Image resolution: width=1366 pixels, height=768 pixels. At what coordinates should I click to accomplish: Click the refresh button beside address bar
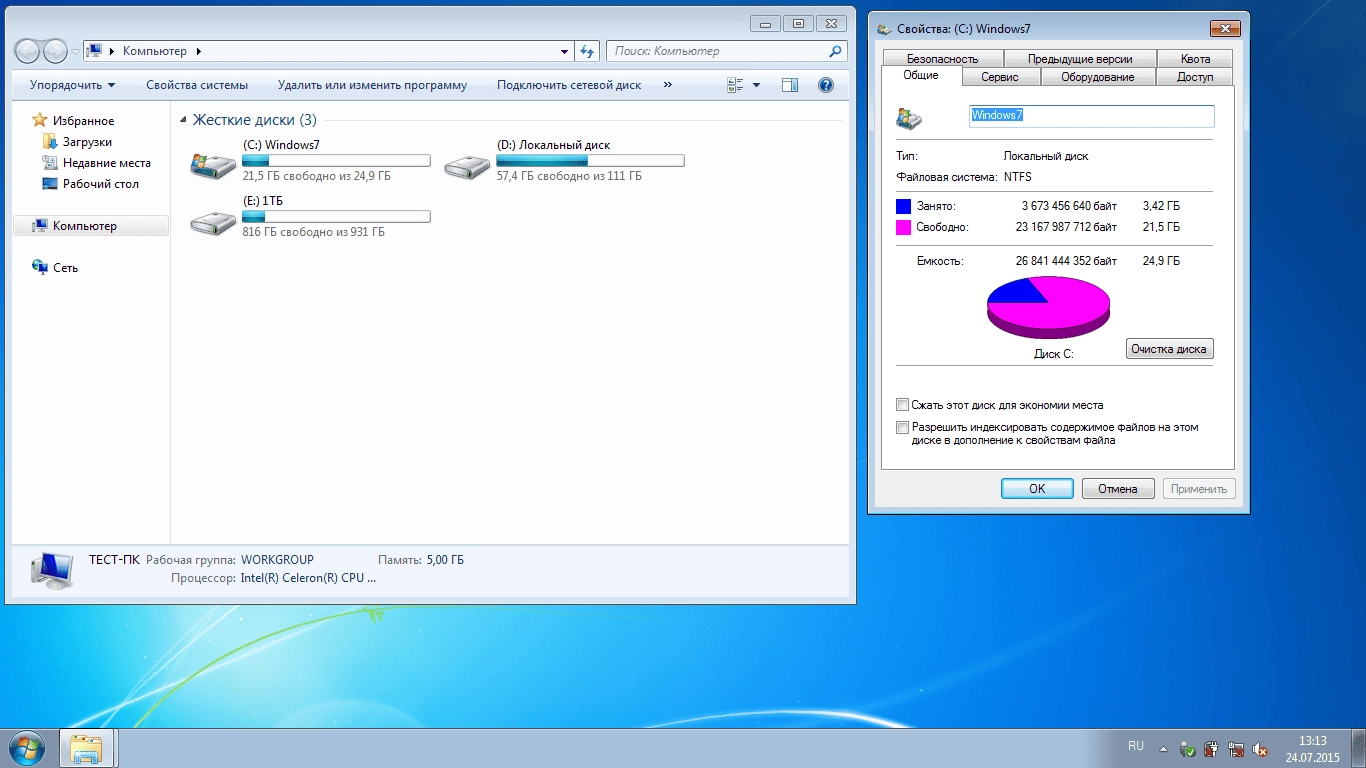pos(588,51)
